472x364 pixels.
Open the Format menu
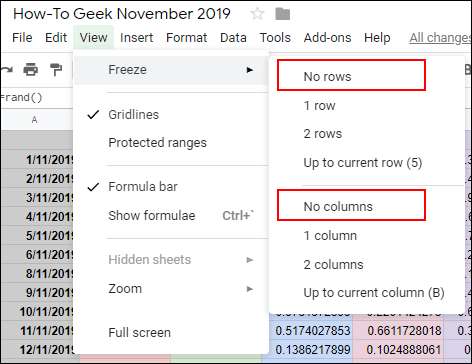coord(187,38)
